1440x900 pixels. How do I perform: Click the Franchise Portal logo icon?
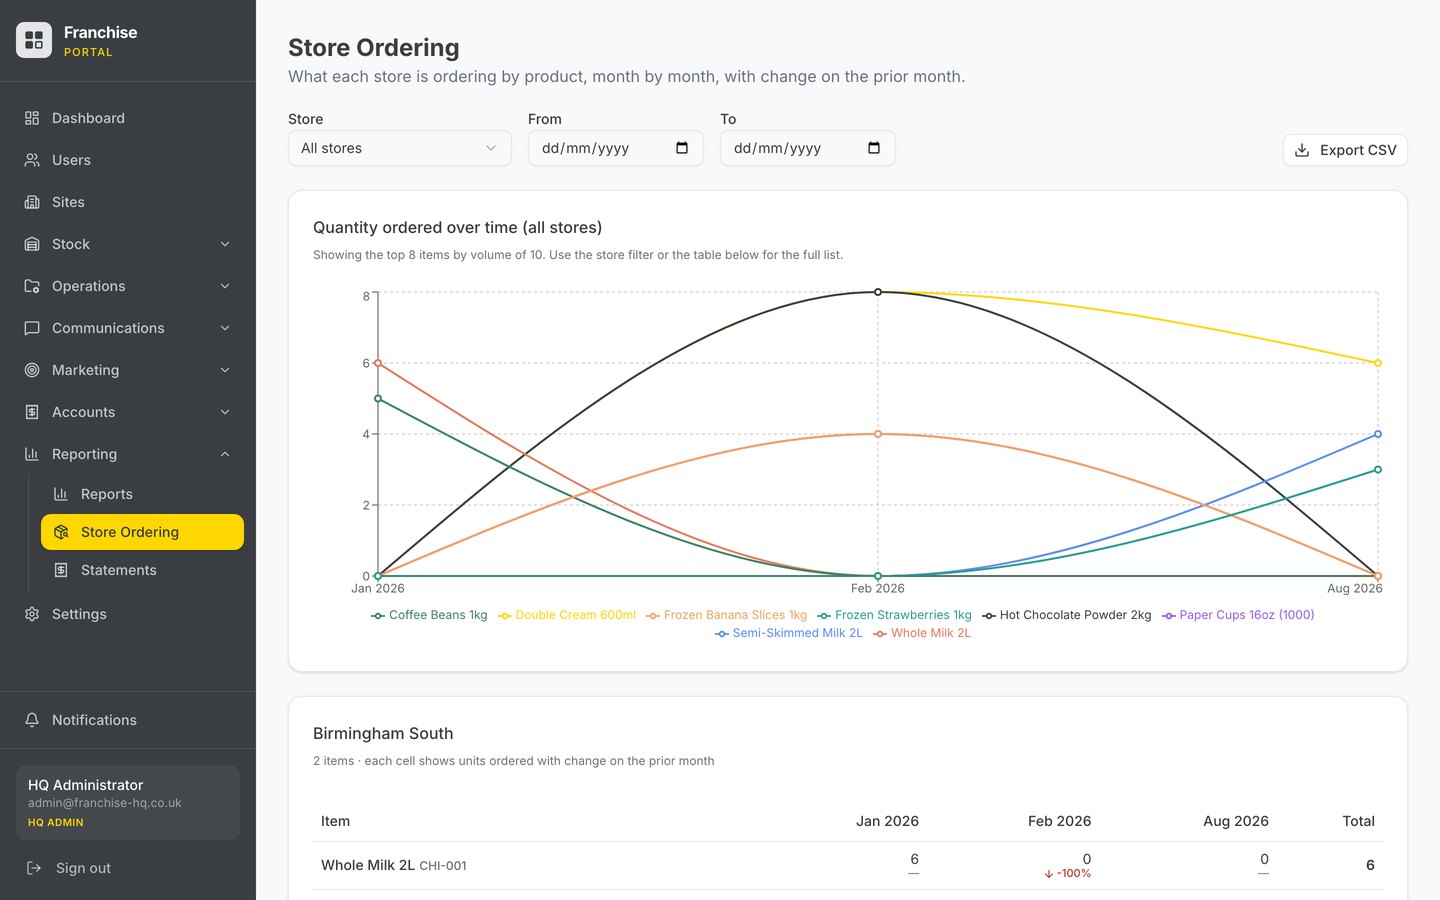(34, 40)
